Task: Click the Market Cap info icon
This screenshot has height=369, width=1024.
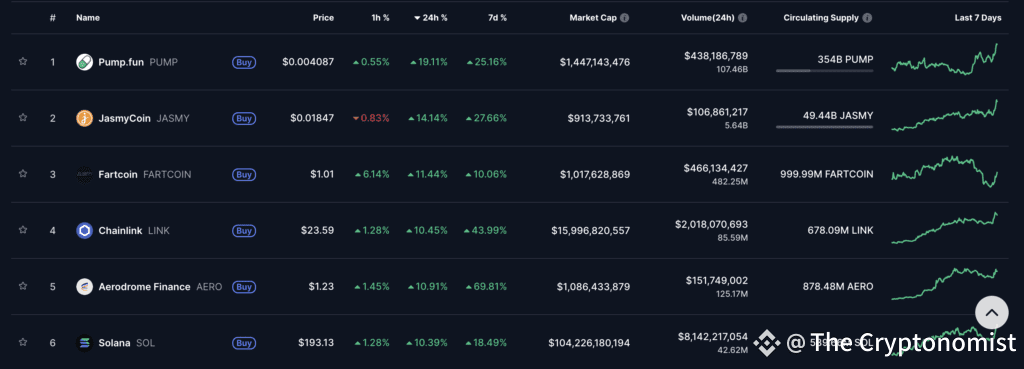Action: (x=625, y=18)
